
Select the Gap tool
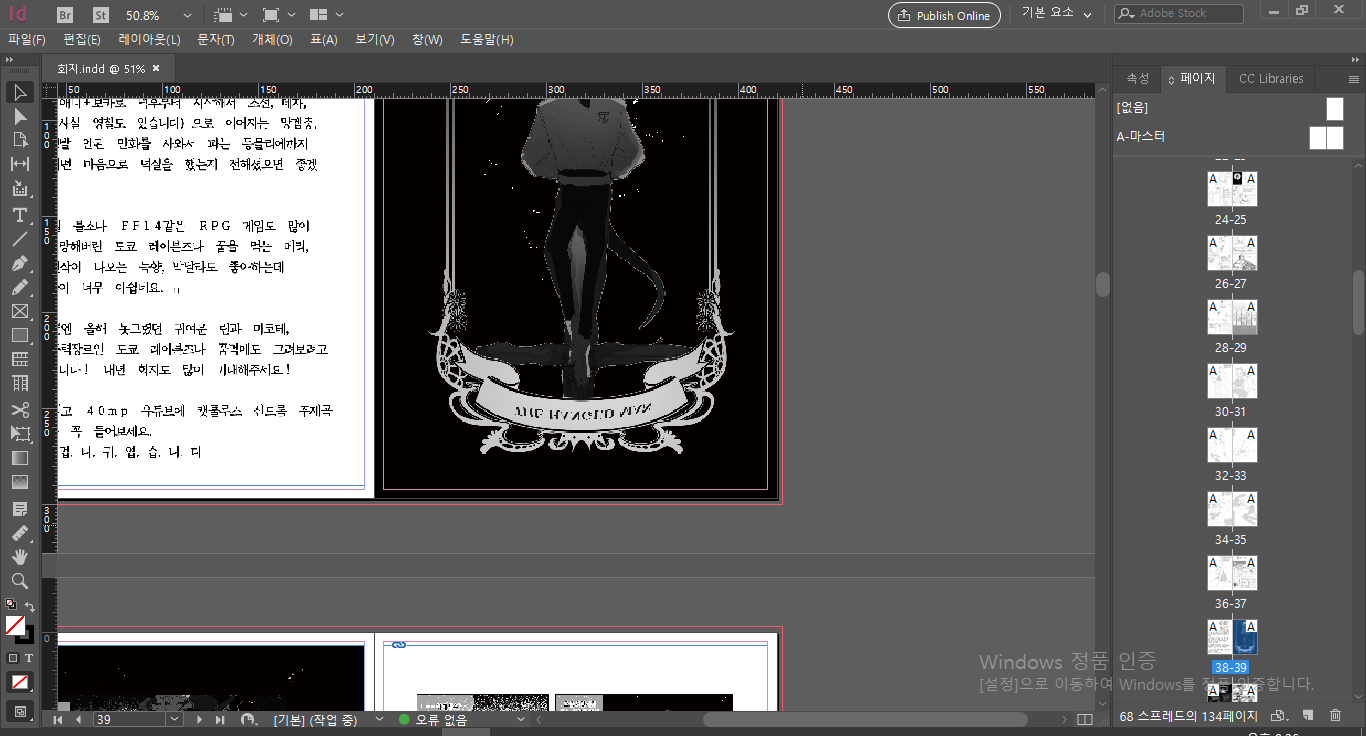(20, 164)
